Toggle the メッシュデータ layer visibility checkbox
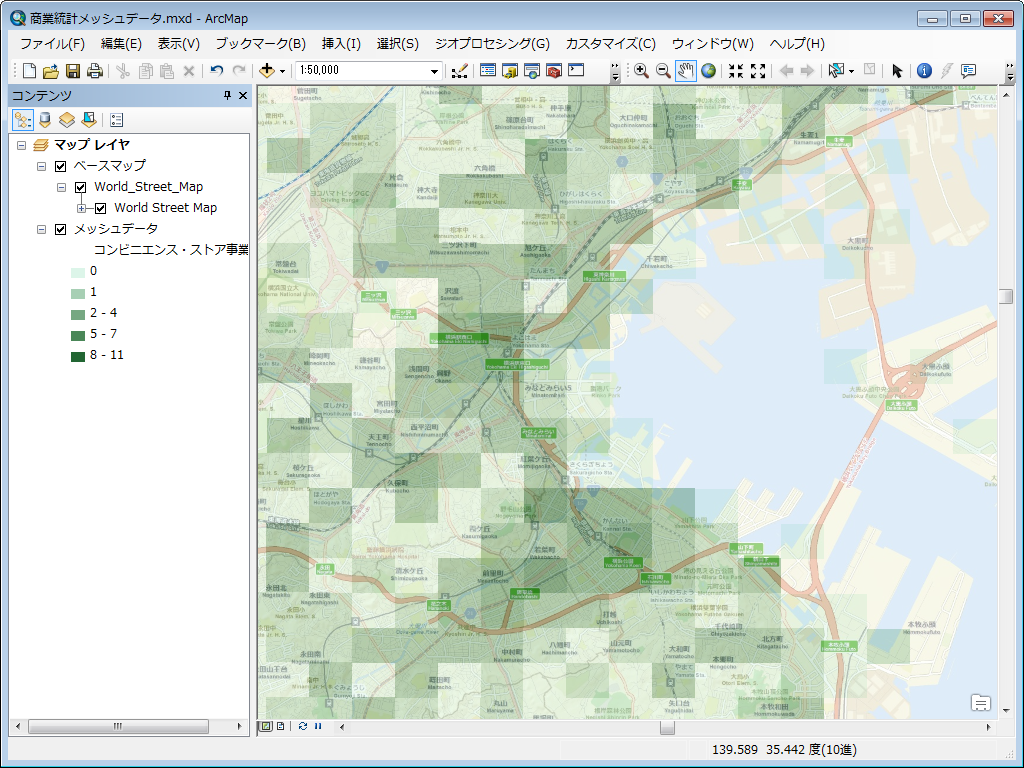The height and width of the screenshot is (768, 1024). 61,229
